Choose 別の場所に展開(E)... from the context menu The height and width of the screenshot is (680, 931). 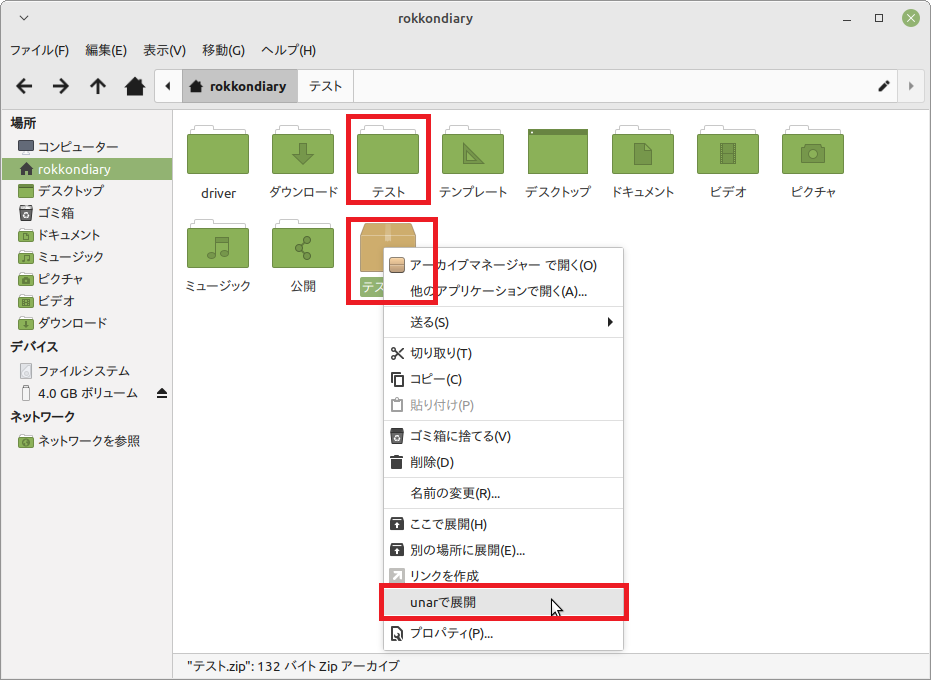click(504, 551)
